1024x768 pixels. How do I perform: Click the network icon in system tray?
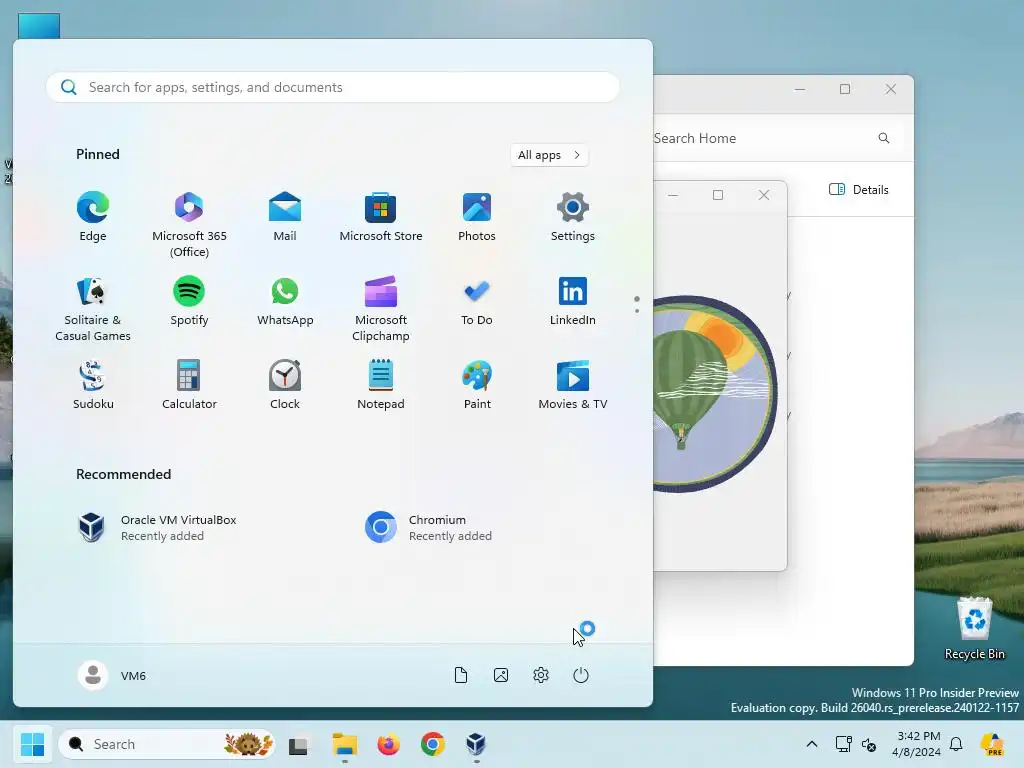pos(843,744)
